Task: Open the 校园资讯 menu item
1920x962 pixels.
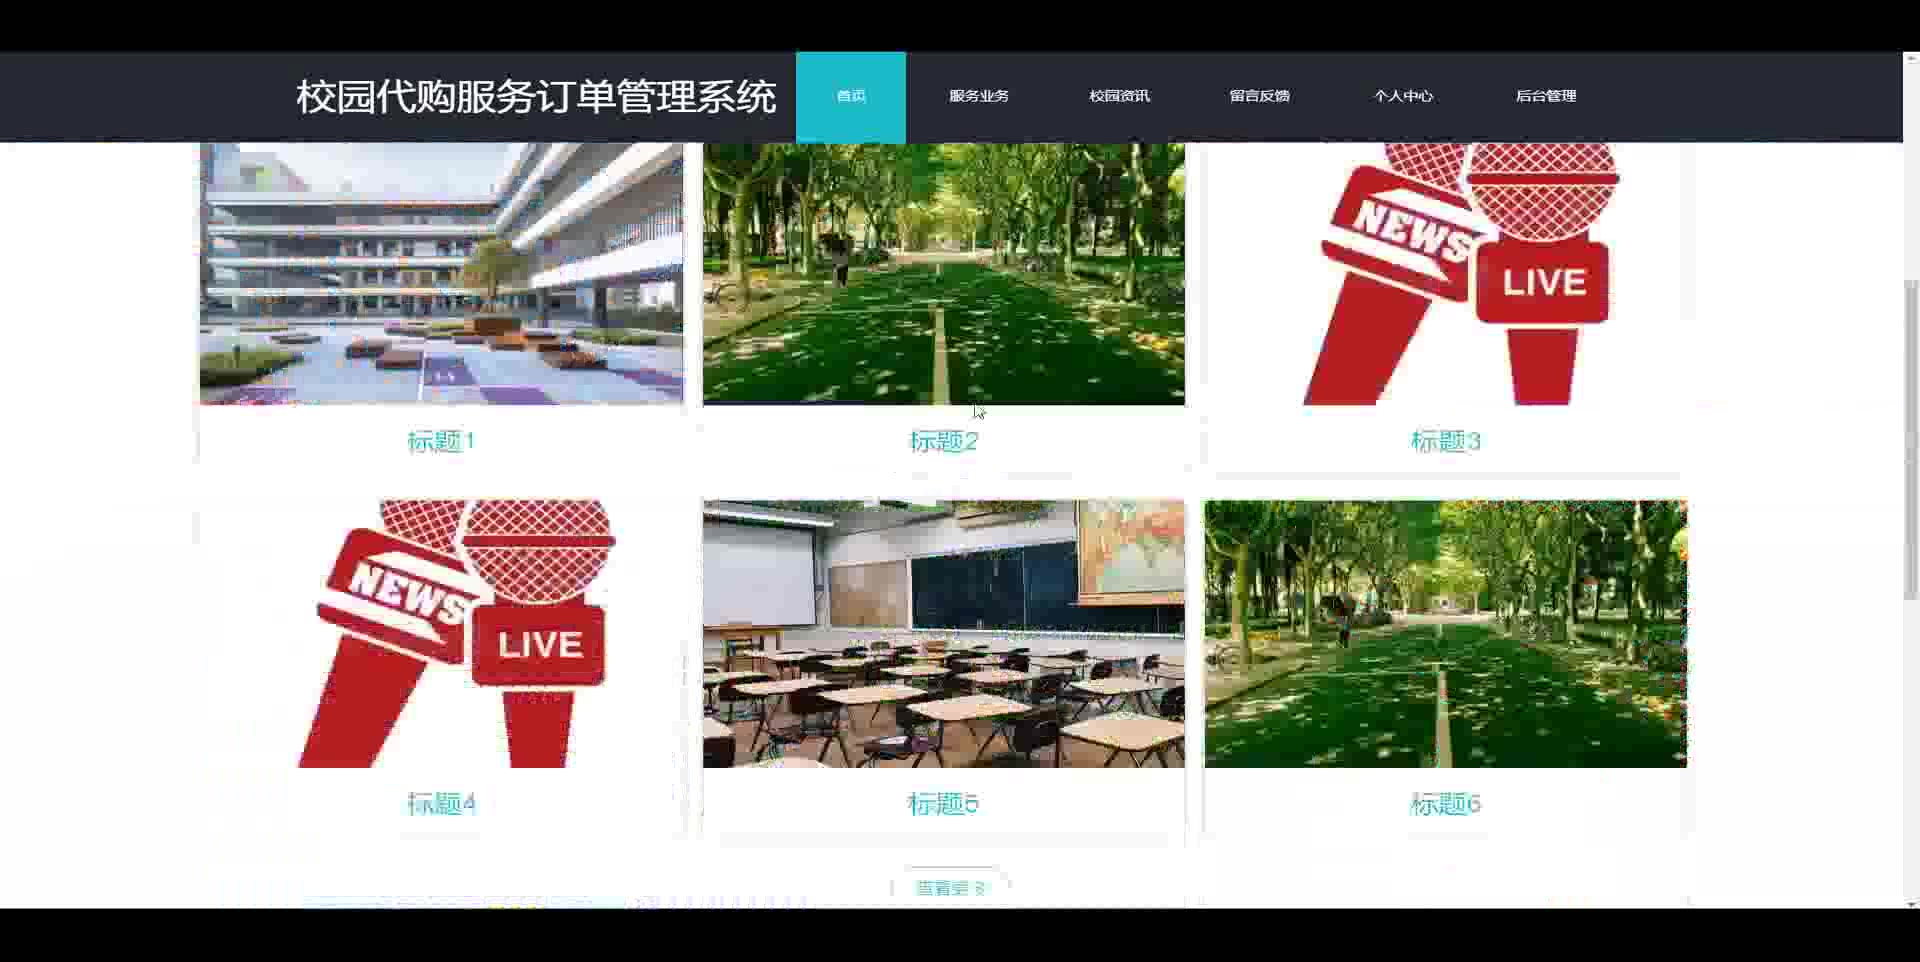Action: click(x=1119, y=97)
